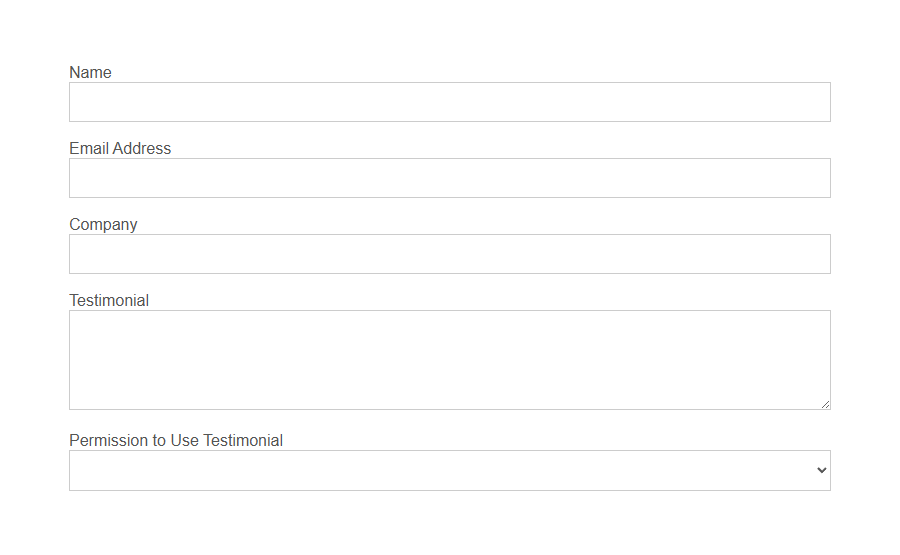Image resolution: width=900 pixels, height=555 pixels.
Task: Click the "Testimonial" label text
Action: point(109,300)
